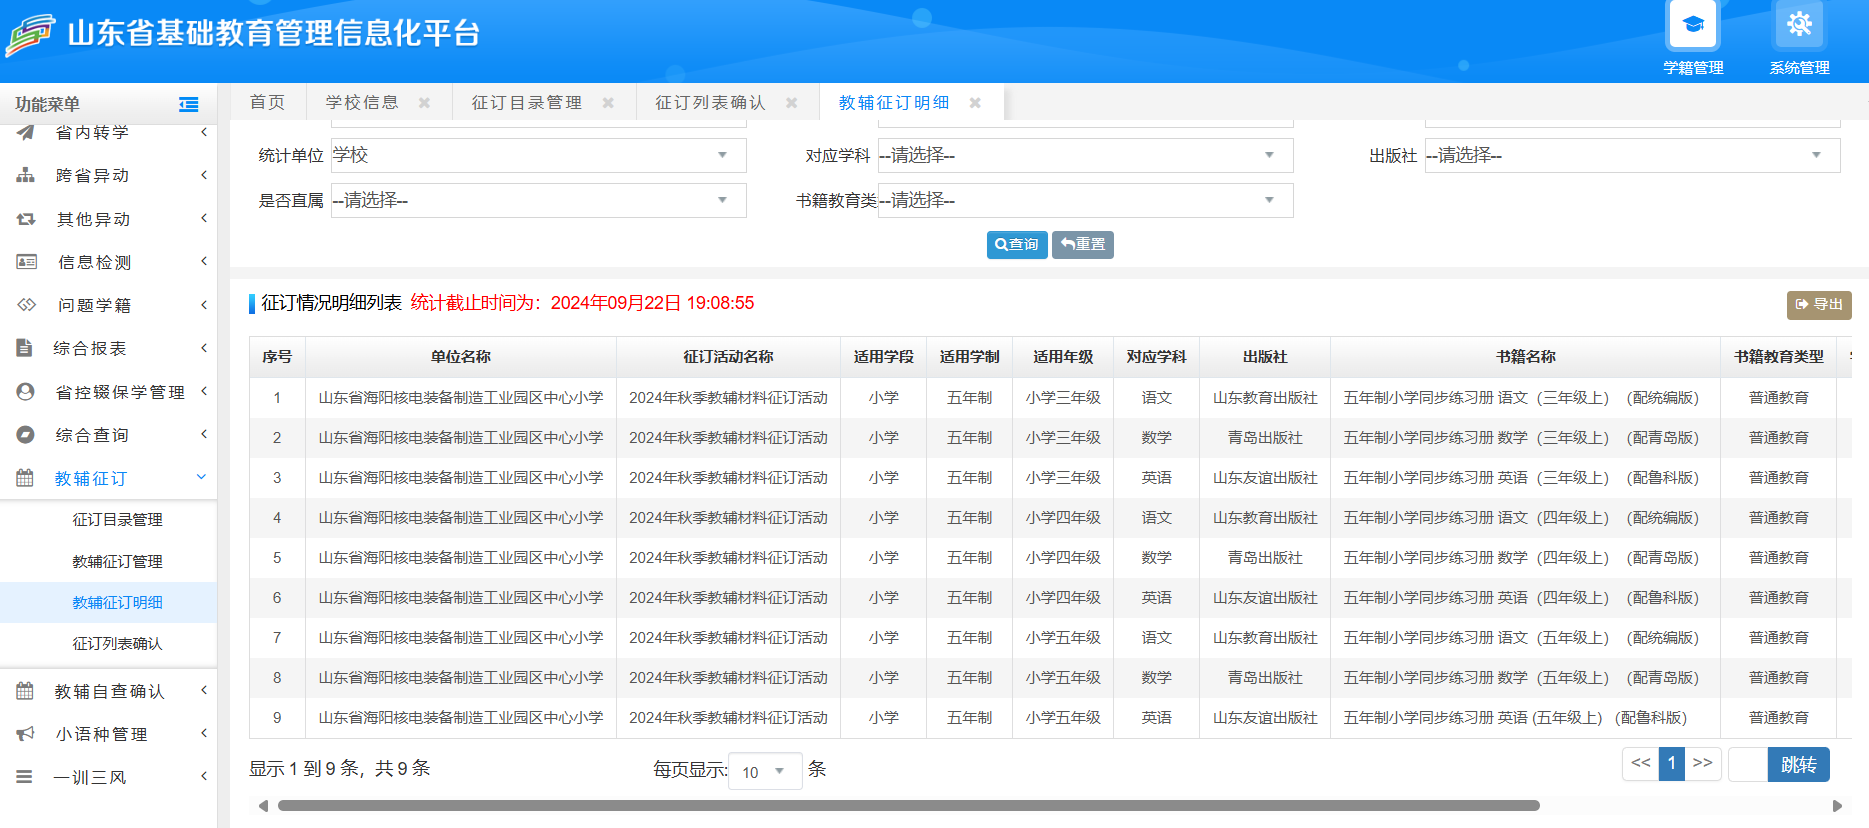Open the 统计单位 dropdown
Image resolution: width=1869 pixels, height=828 pixels.
coord(538,155)
